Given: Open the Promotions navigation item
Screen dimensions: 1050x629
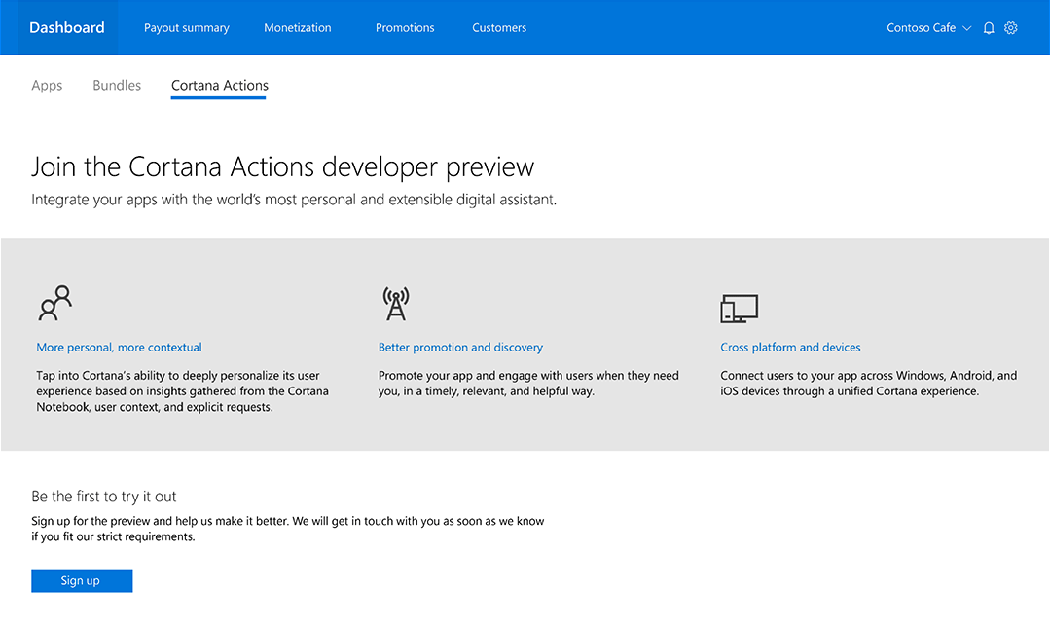Looking at the screenshot, I should (405, 28).
